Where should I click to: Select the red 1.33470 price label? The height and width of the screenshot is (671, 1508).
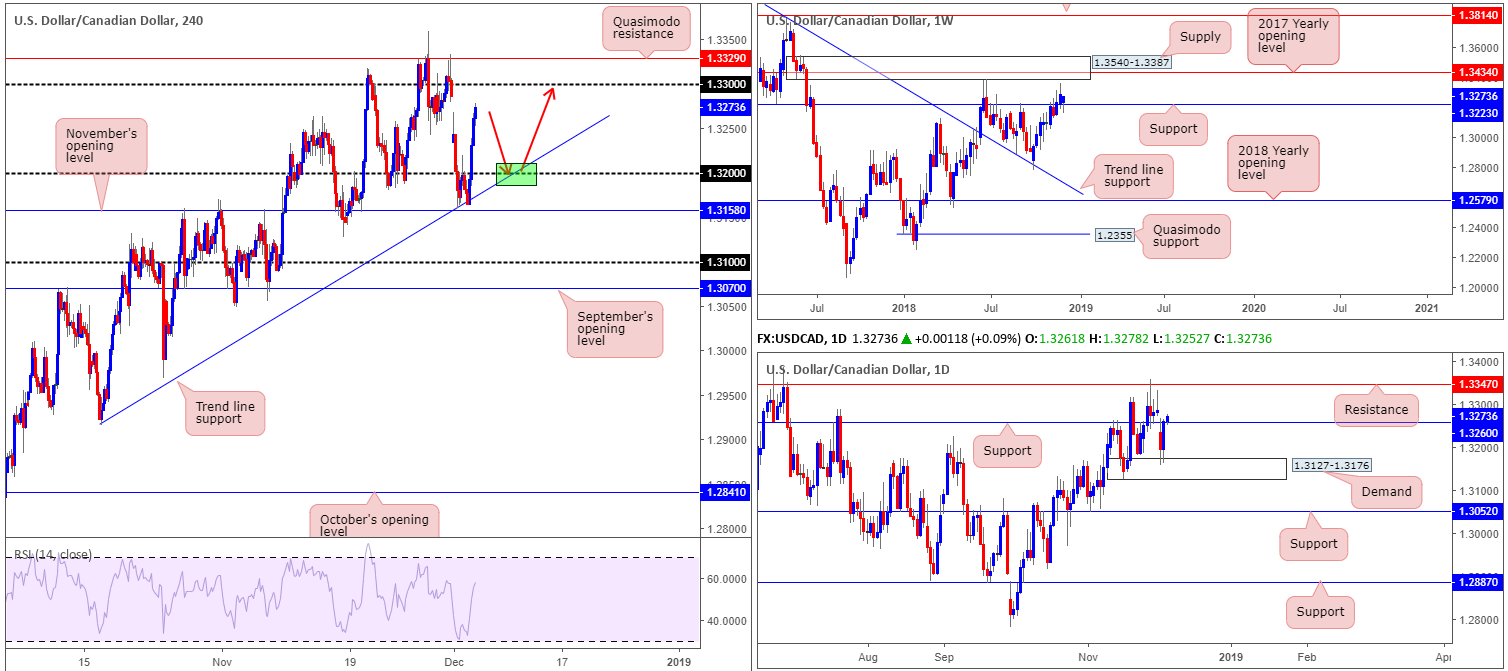coord(1478,383)
